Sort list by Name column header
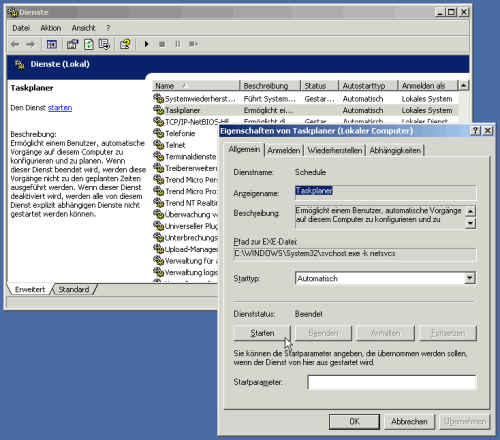This screenshot has width=500, height=440. click(196, 86)
